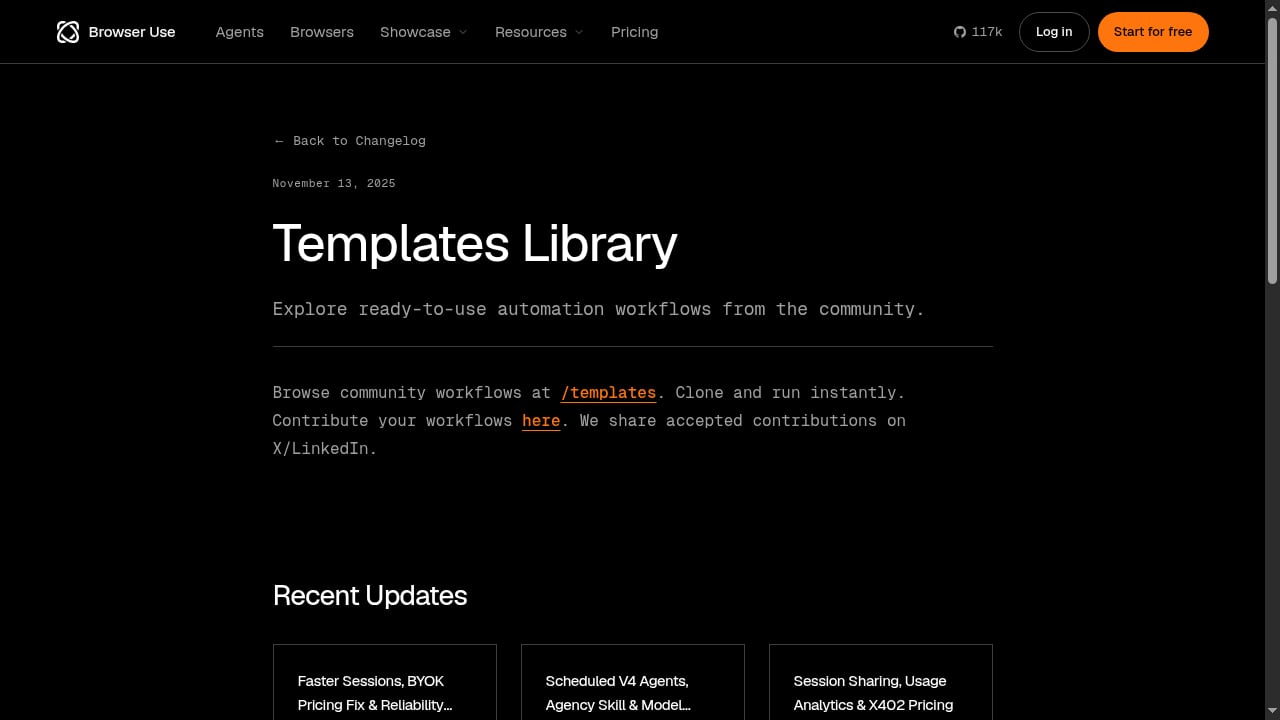The height and width of the screenshot is (720, 1280).
Task: Open the Faster Sessions, BYOK Pricing Fix card
Action: pos(385,682)
